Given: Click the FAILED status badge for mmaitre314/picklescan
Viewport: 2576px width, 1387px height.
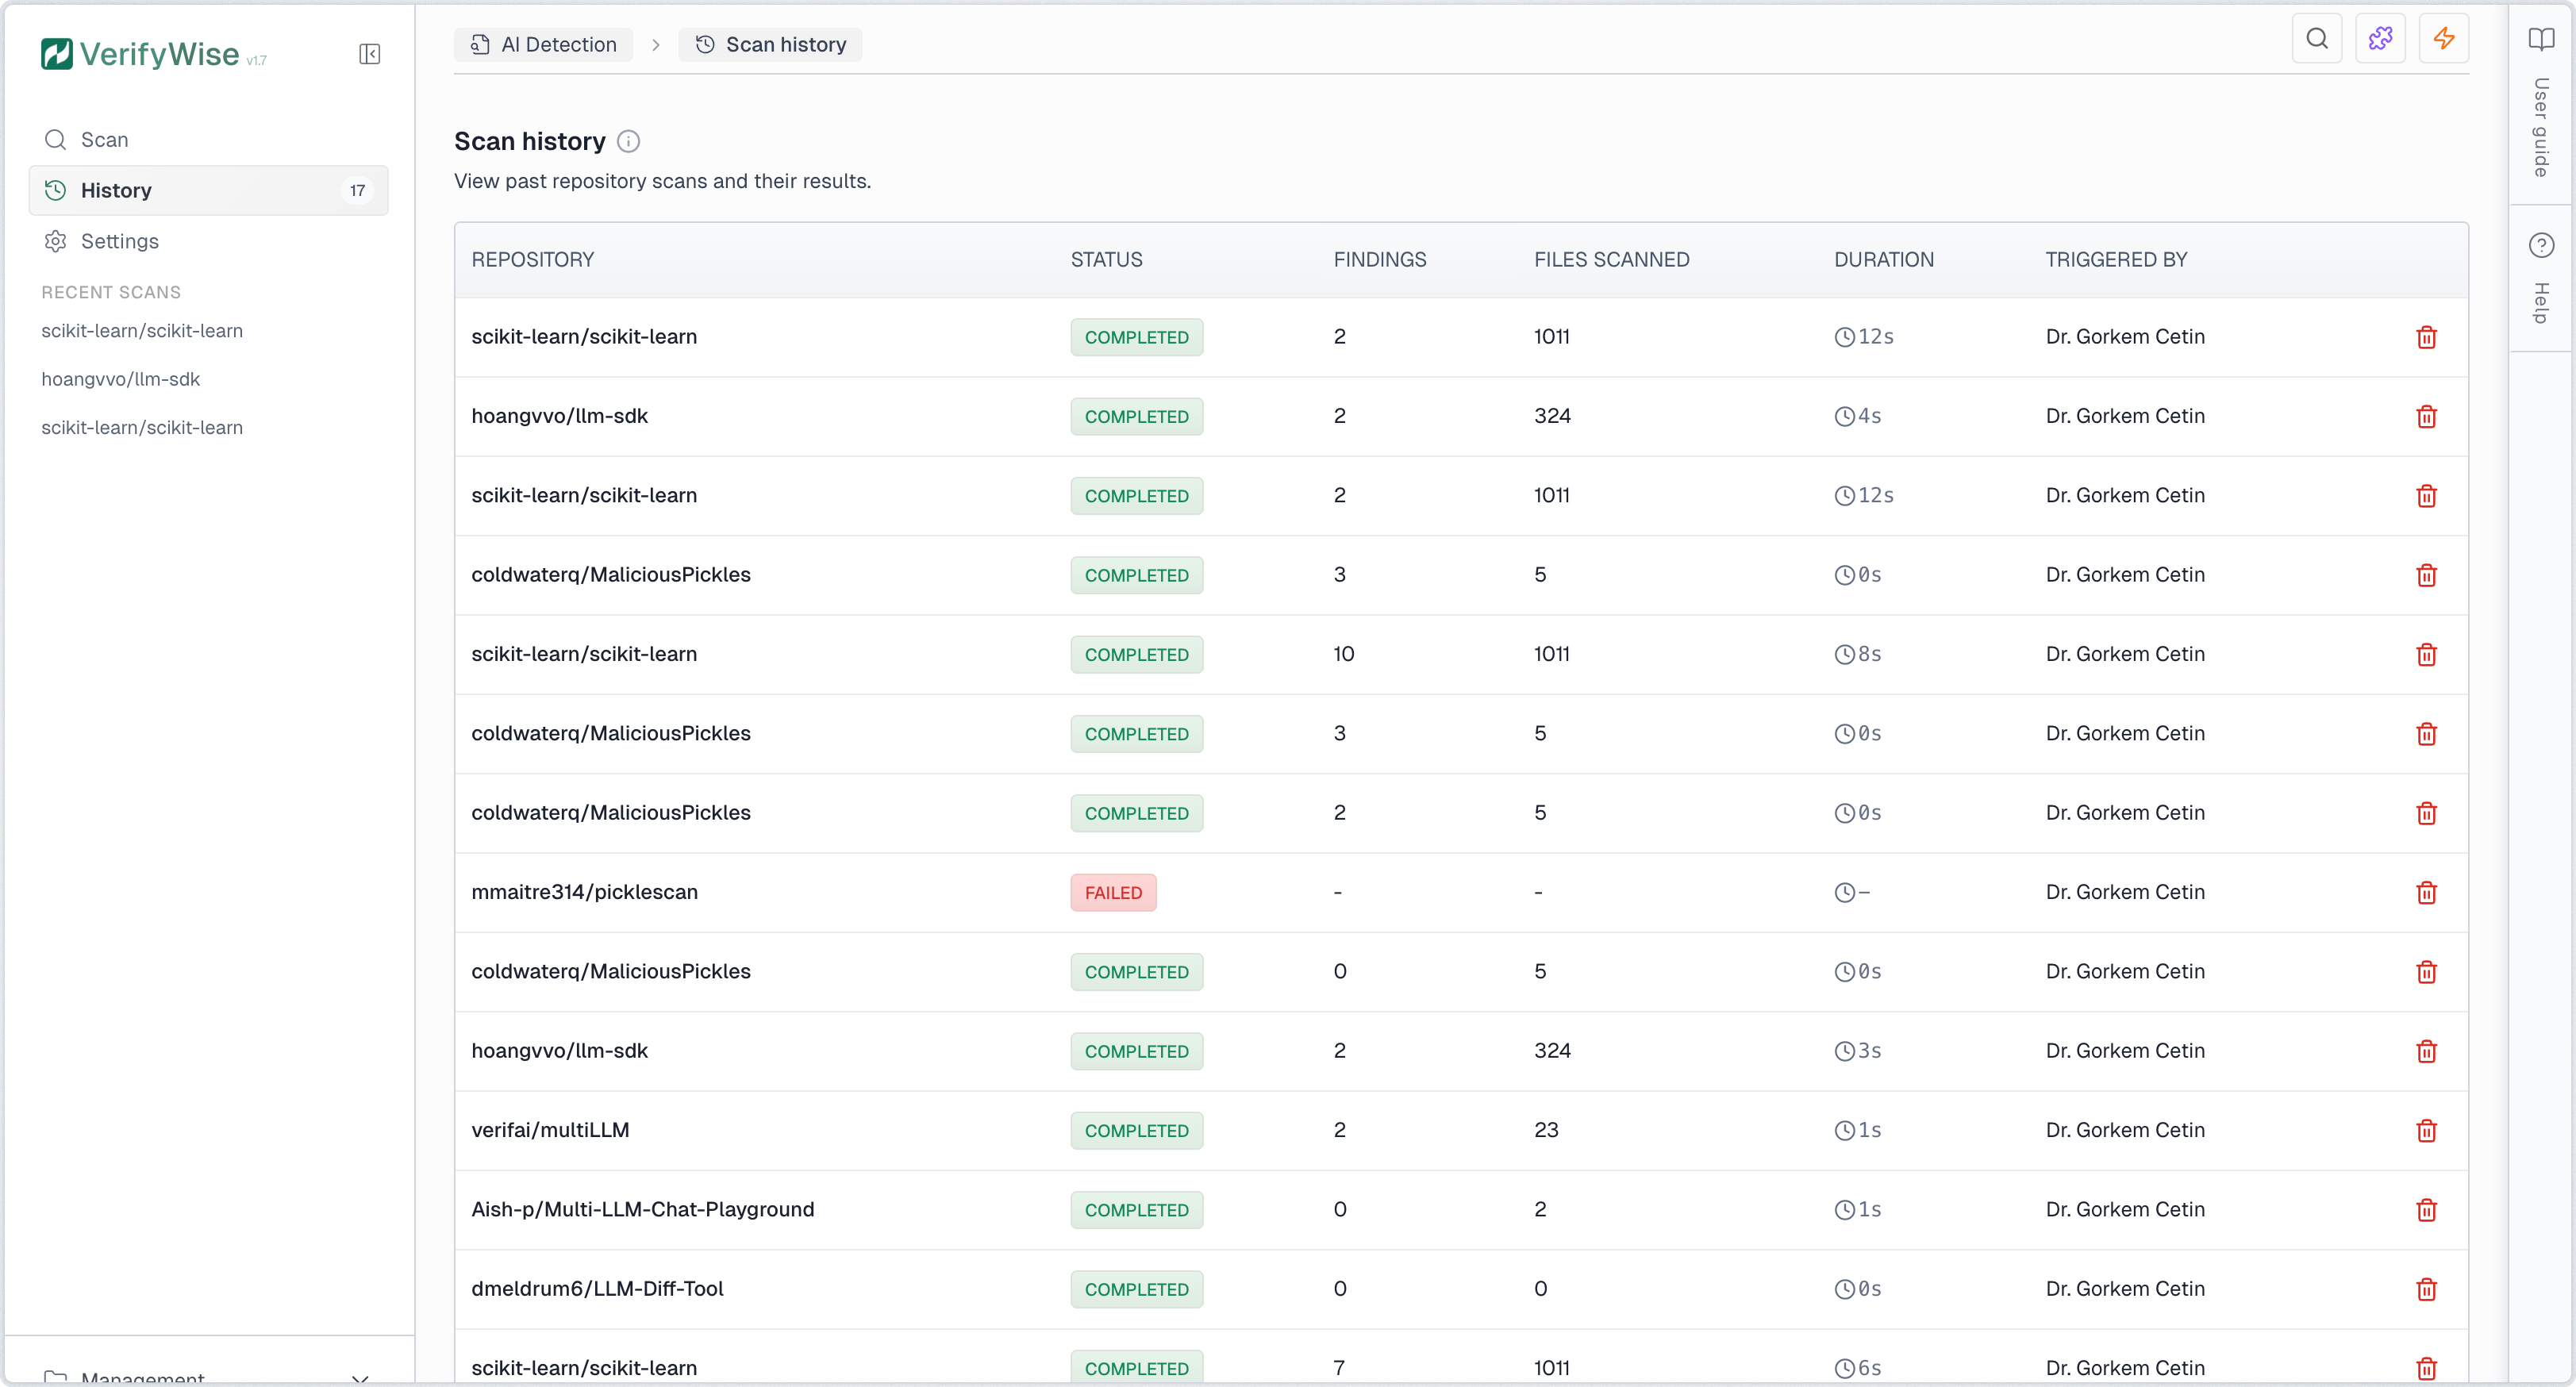Looking at the screenshot, I should 1113,892.
